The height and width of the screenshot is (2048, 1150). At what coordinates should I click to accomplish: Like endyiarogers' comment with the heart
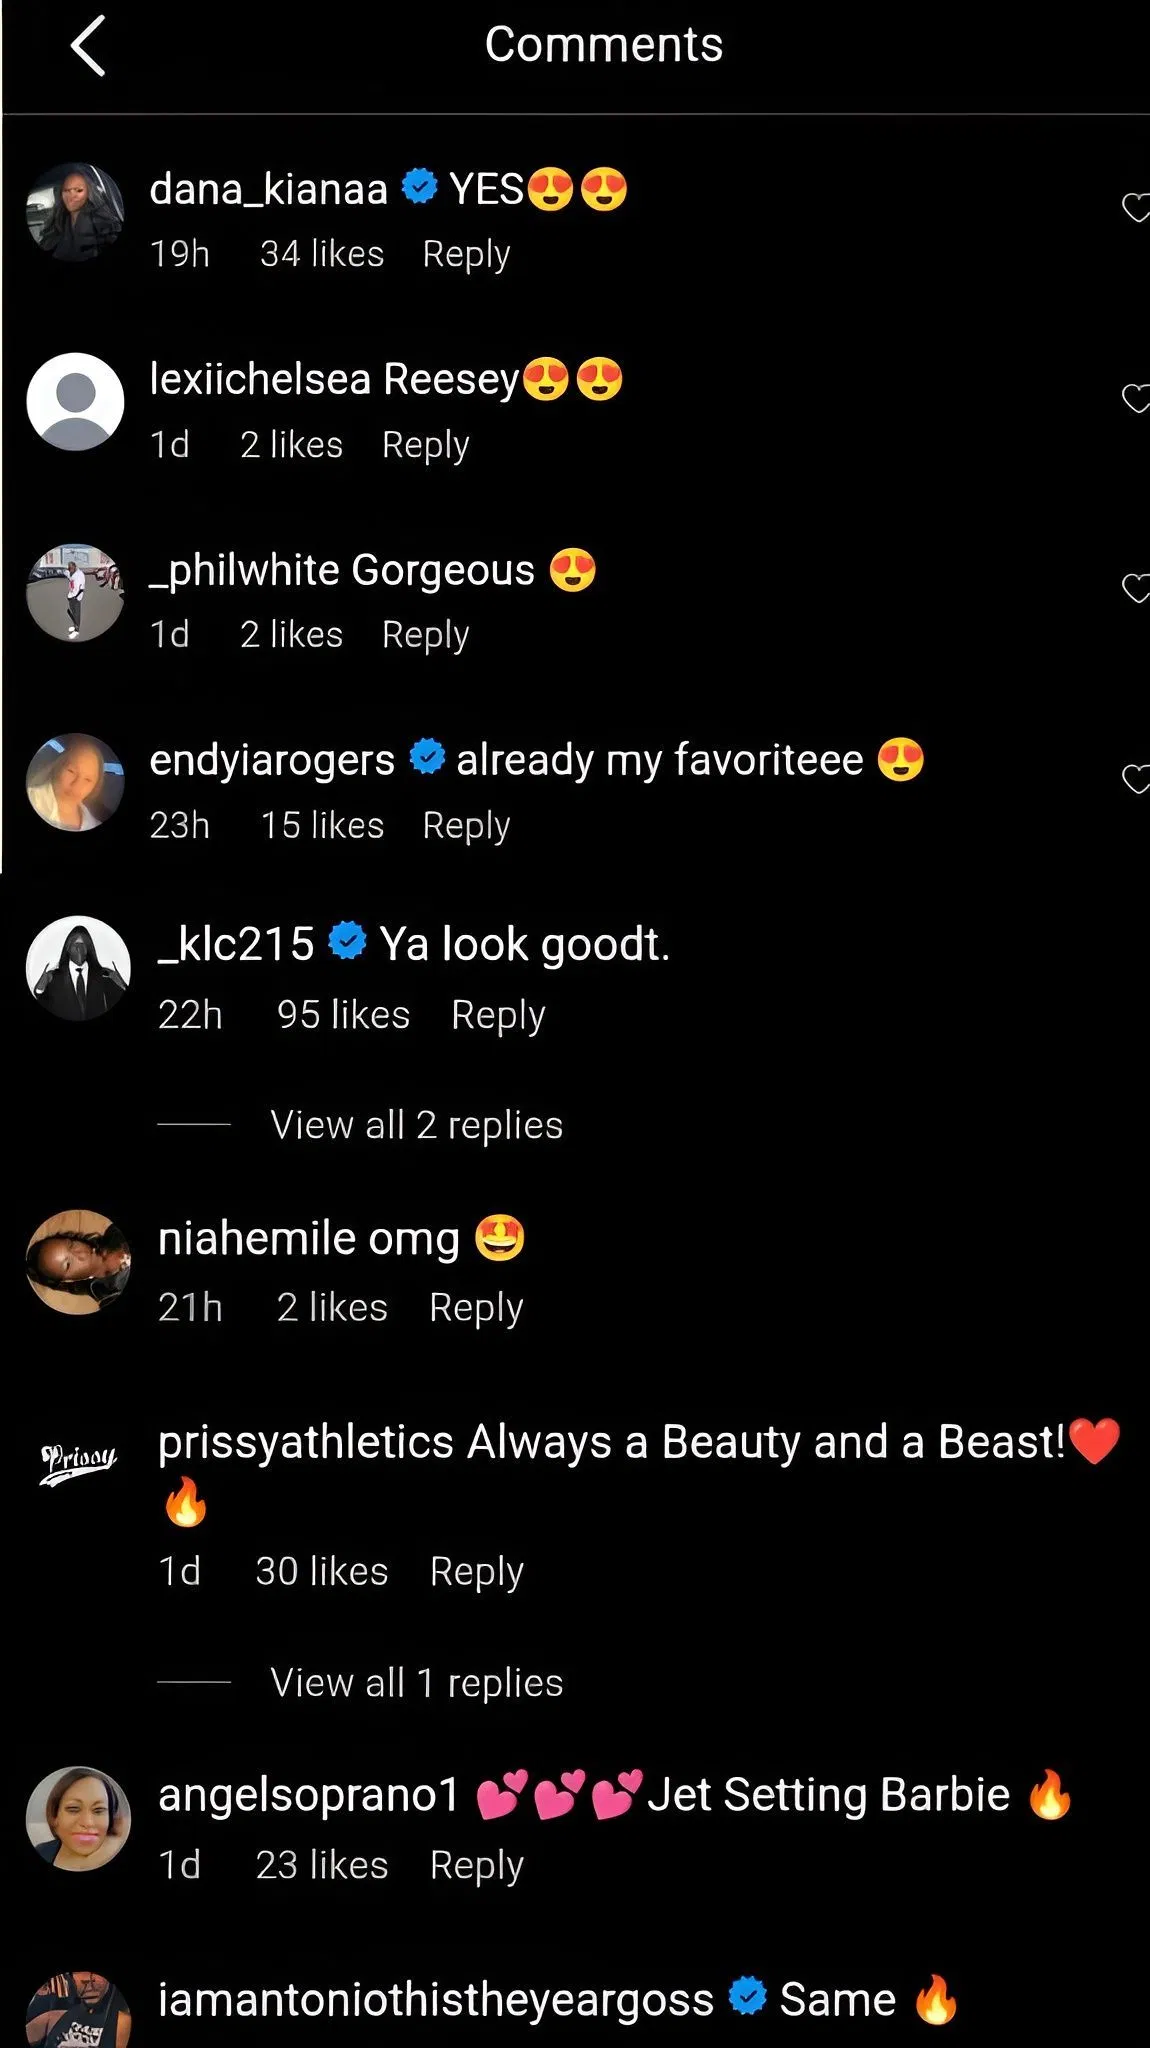pos(1135,778)
